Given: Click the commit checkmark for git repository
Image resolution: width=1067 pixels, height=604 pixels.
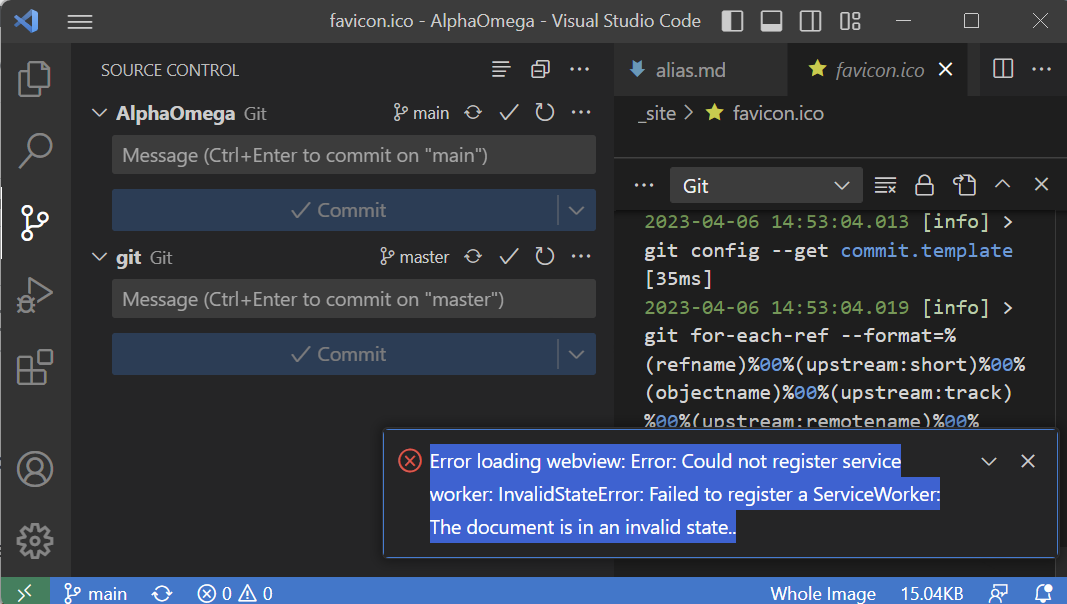Looking at the screenshot, I should click(509, 257).
